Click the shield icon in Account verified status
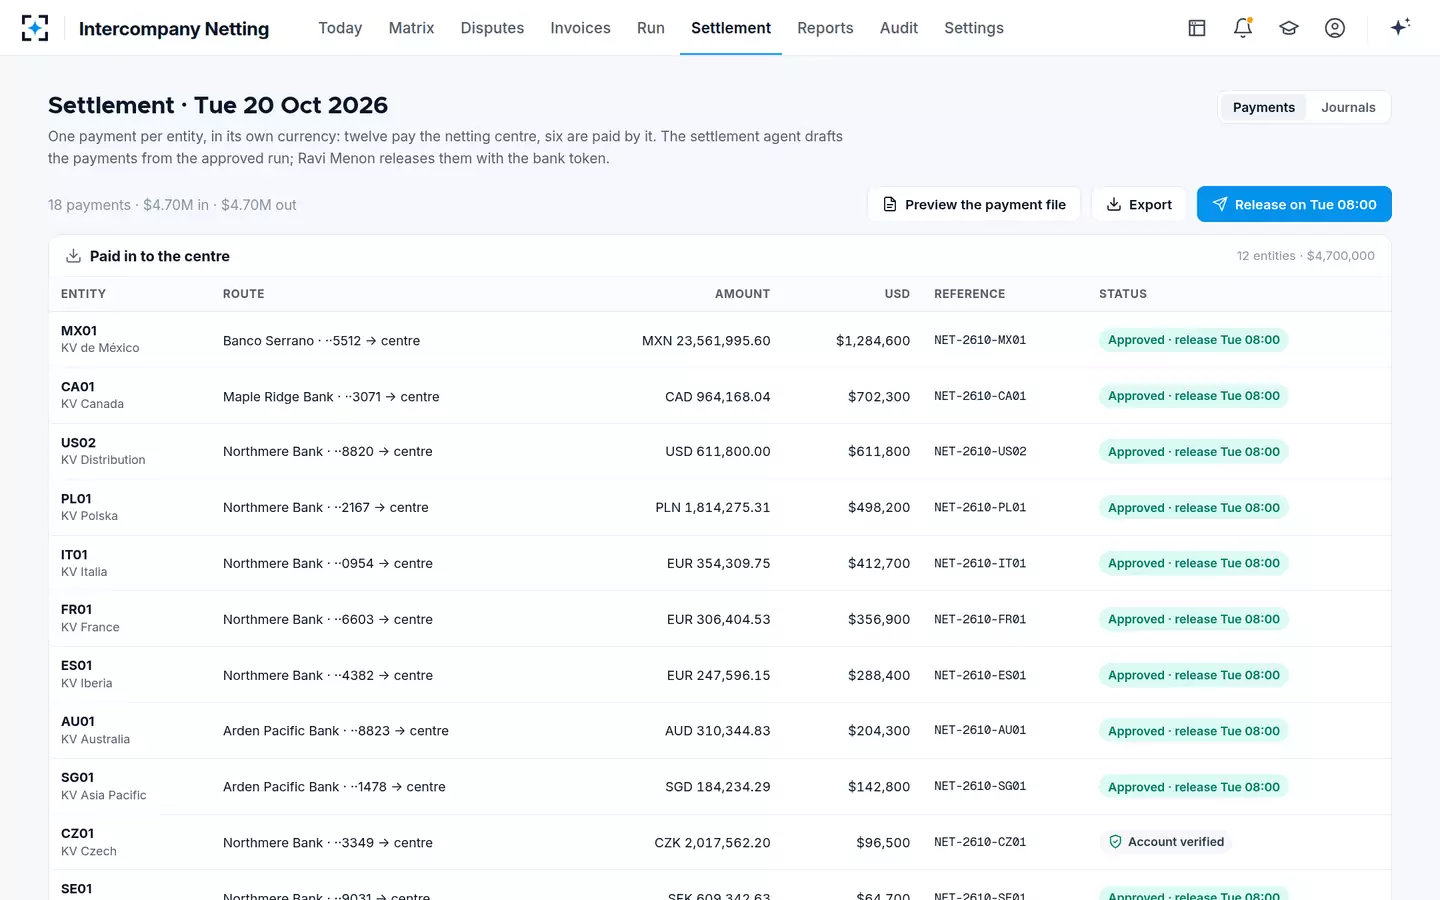The width and height of the screenshot is (1440, 900). point(1115,842)
